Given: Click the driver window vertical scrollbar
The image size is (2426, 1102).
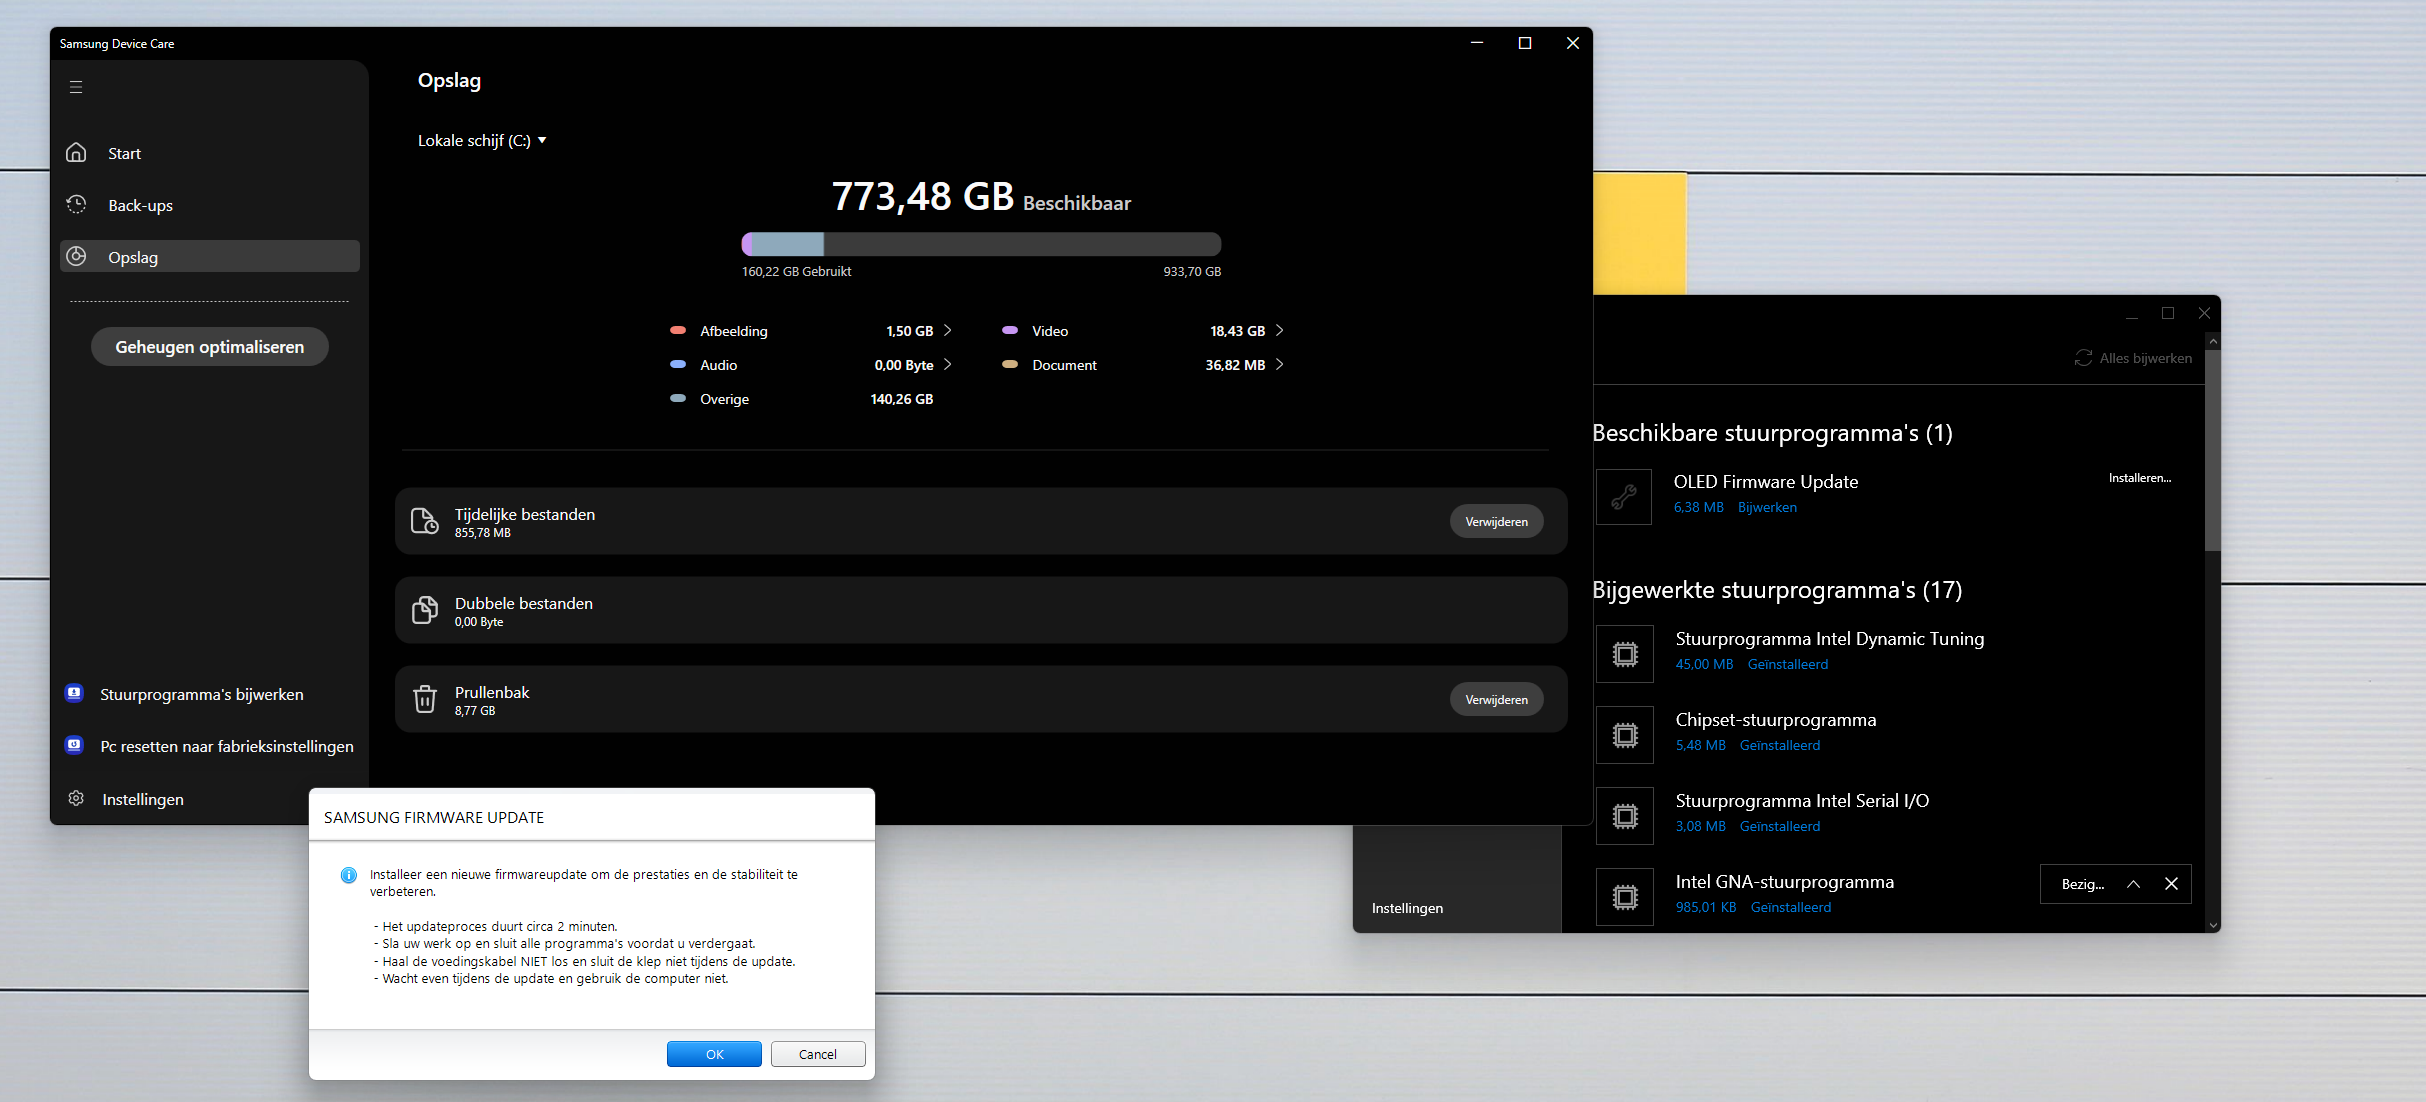Looking at the screenshot, I should tap(2212, 450).
